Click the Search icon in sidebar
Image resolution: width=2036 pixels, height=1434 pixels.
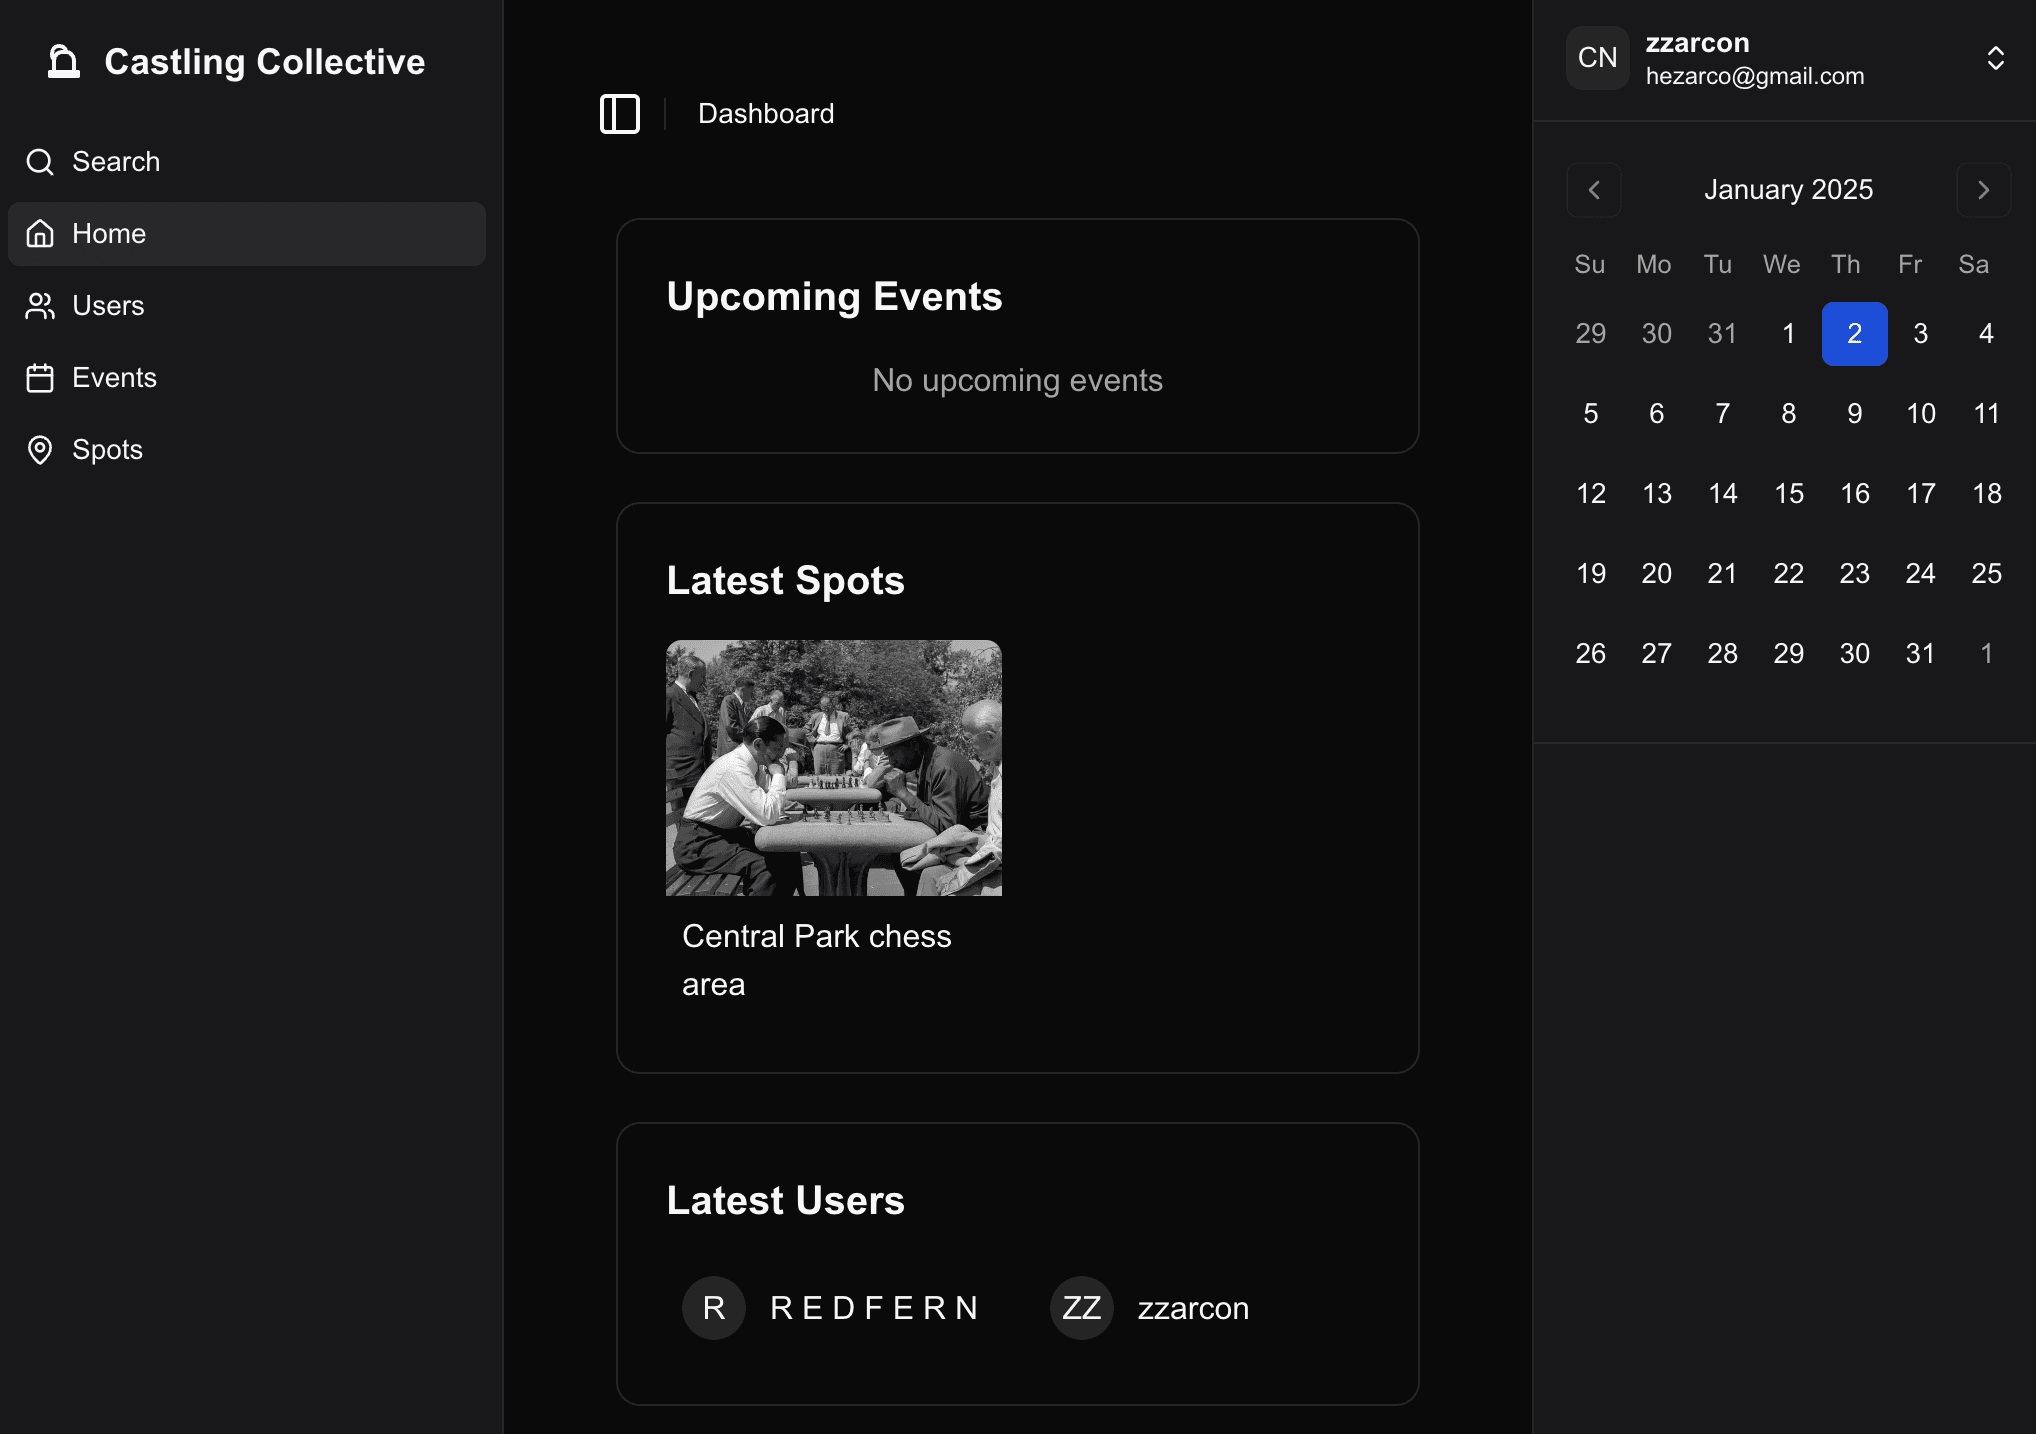tap(40, 161)
